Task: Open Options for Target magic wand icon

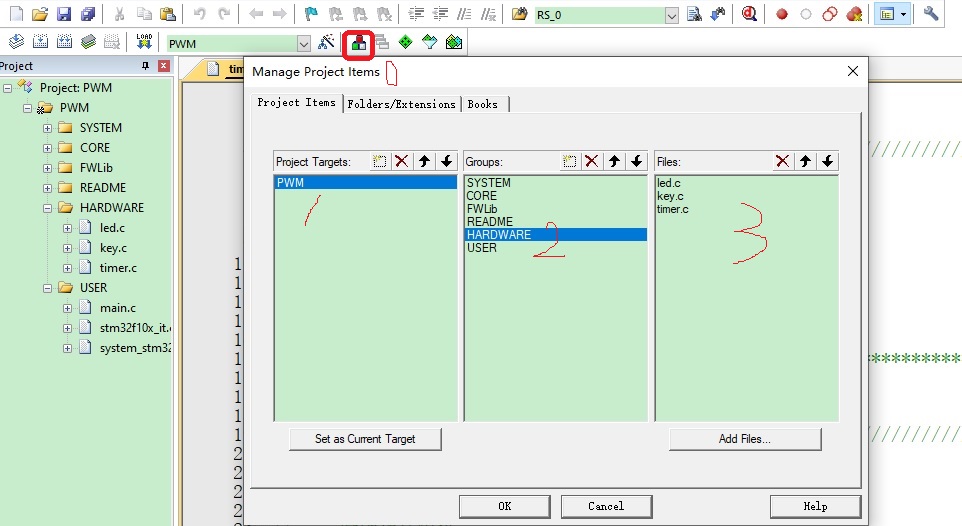Action: tap(326, 43)
